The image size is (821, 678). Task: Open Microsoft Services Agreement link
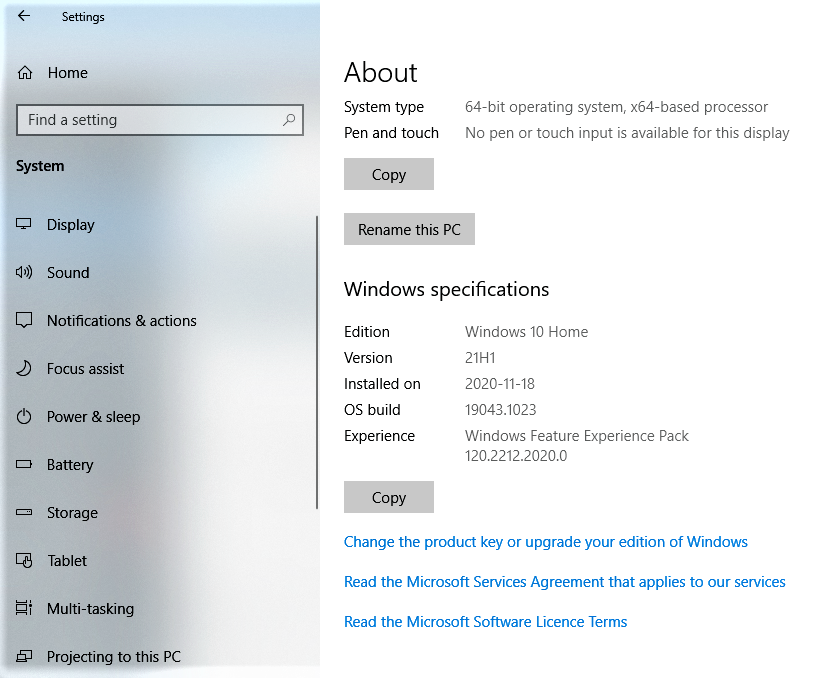[x=564, y=582]
